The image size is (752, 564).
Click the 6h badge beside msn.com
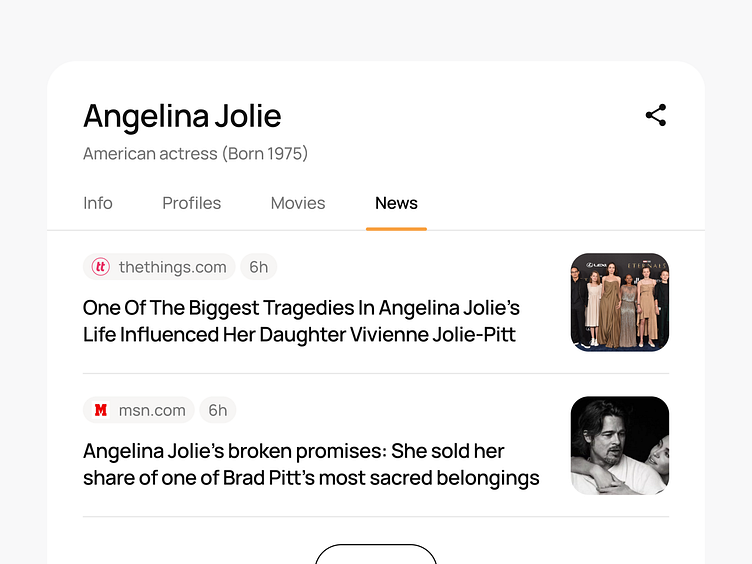tap(218, 410)
